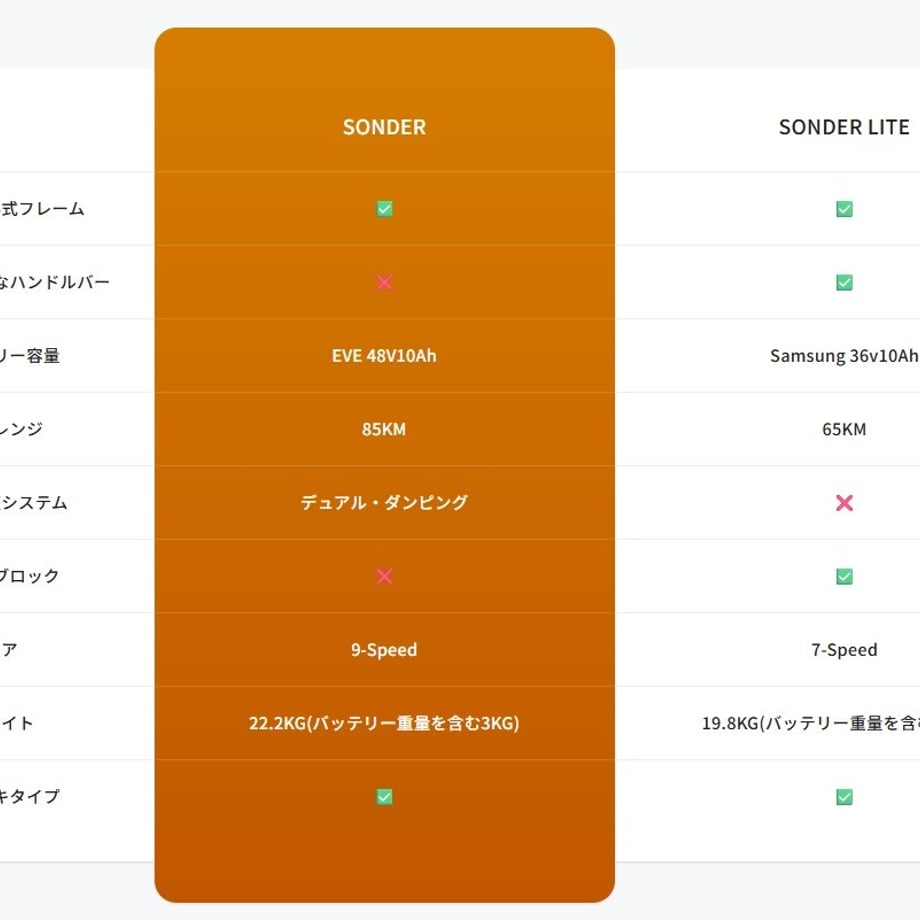Click red cross in SONDER ブロック row
Viewport: 920px width, 920px height.
tap(384, 576)
